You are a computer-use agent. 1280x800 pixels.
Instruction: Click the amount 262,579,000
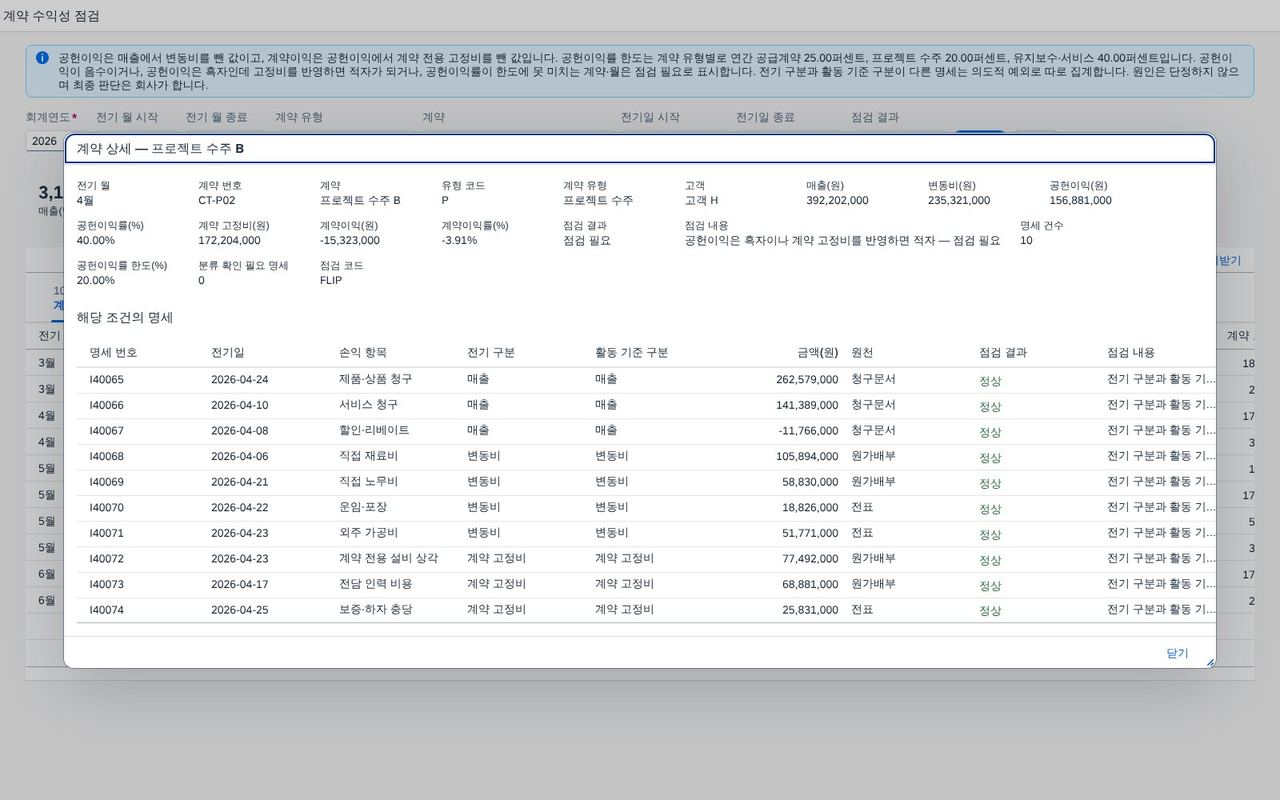(807, 380)
